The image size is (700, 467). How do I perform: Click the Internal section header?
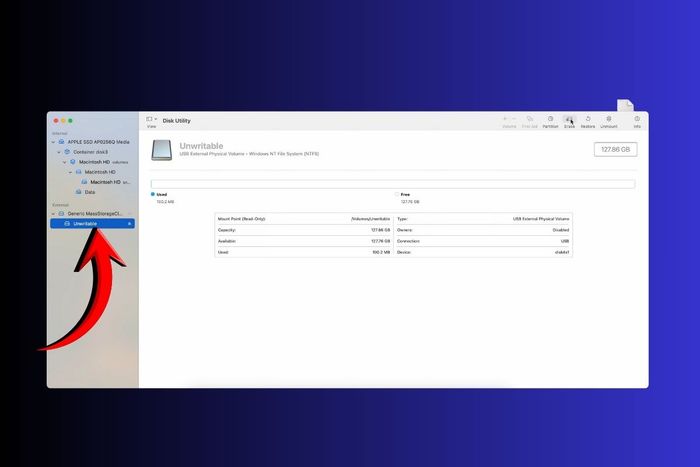59,133
